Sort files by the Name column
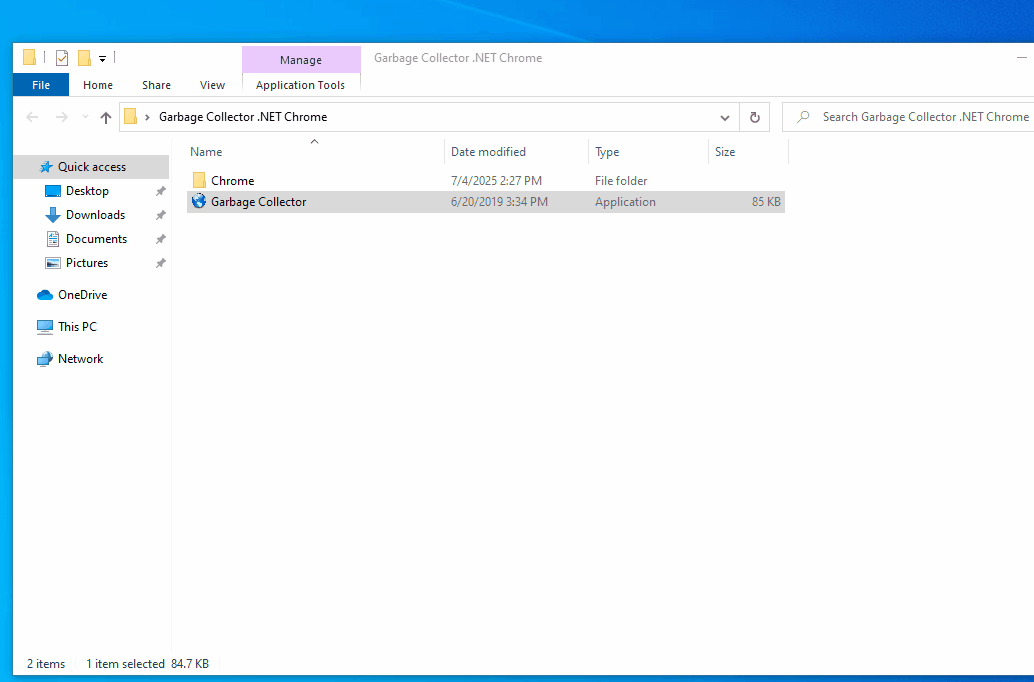 tap(315, 152)
